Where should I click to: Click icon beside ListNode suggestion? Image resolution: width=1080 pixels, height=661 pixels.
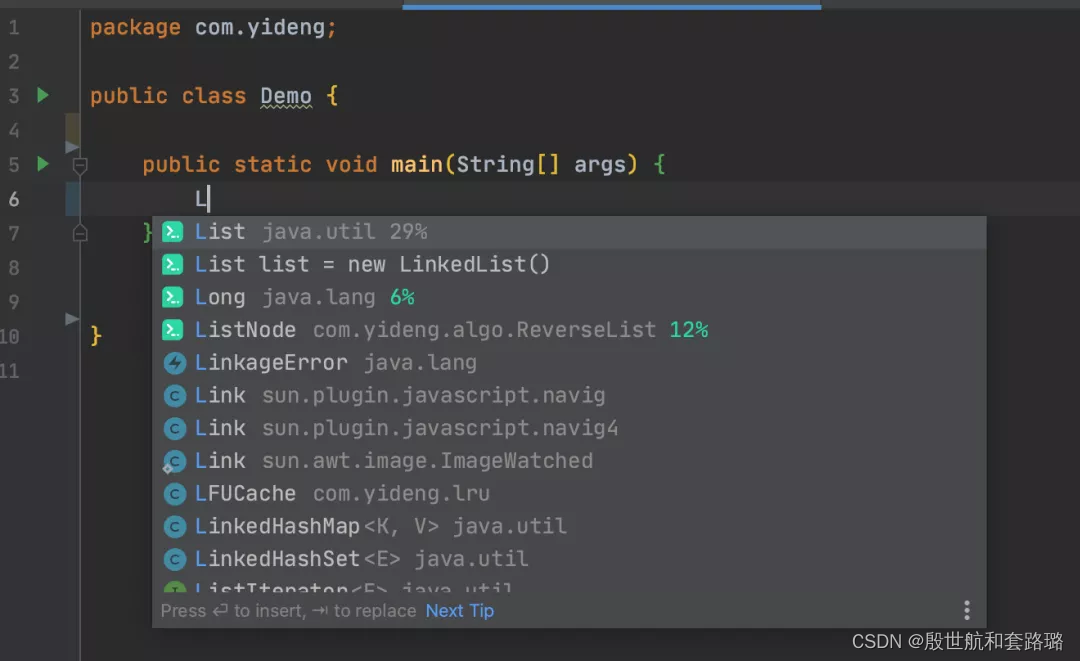pos(173,330)
